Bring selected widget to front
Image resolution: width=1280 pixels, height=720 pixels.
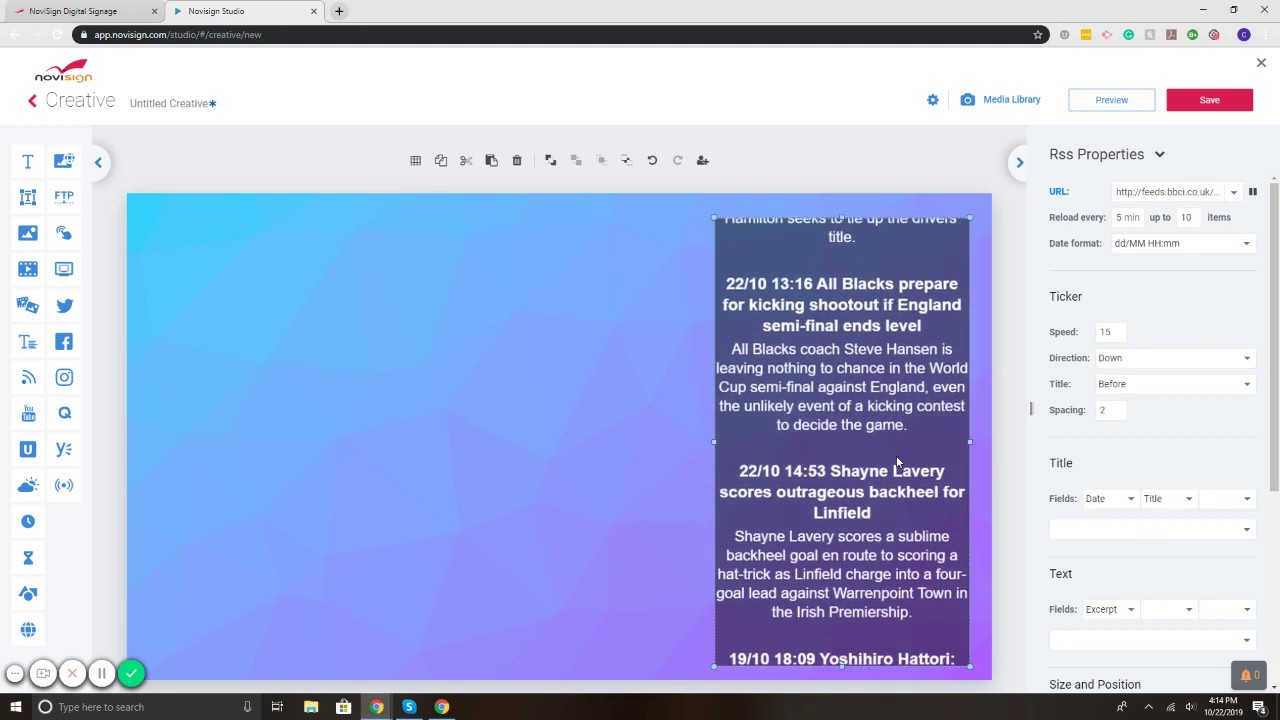point(551,160)
